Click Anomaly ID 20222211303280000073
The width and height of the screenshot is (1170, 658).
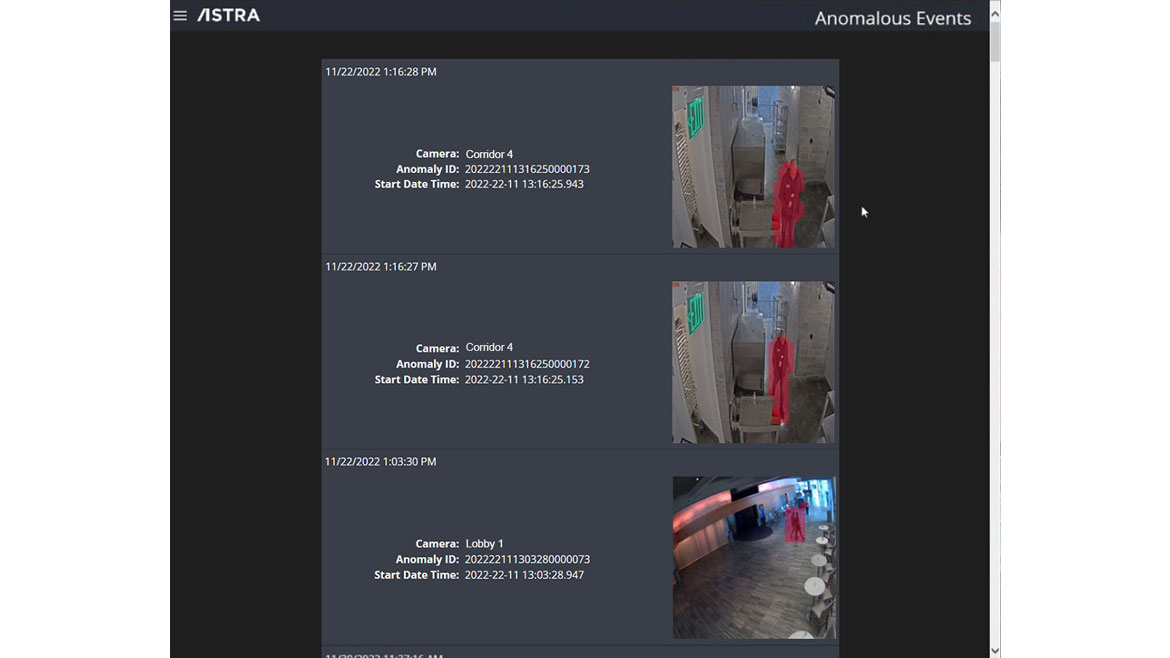(x=527, y=560)
